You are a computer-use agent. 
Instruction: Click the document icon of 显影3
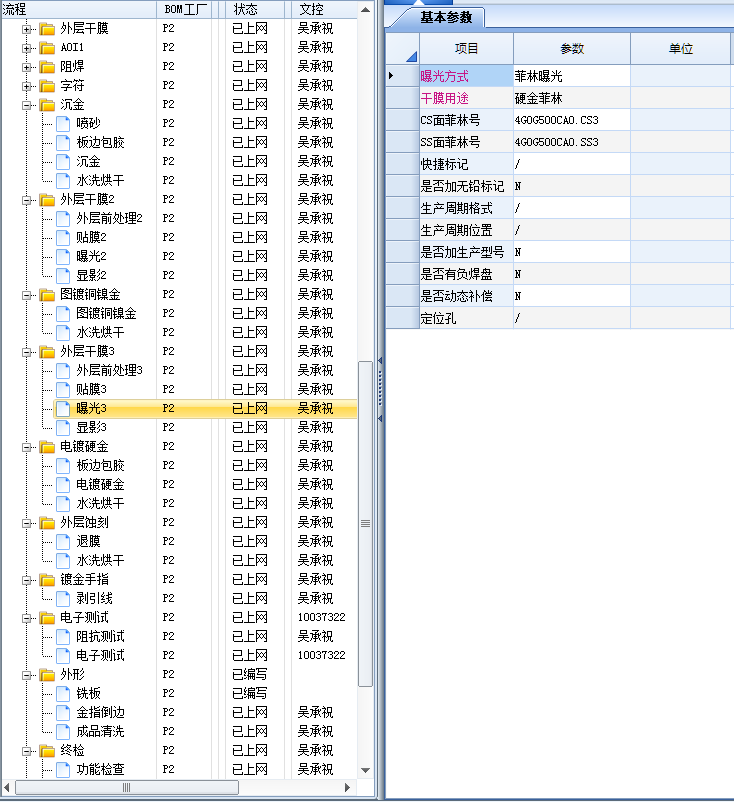(63, 427)
